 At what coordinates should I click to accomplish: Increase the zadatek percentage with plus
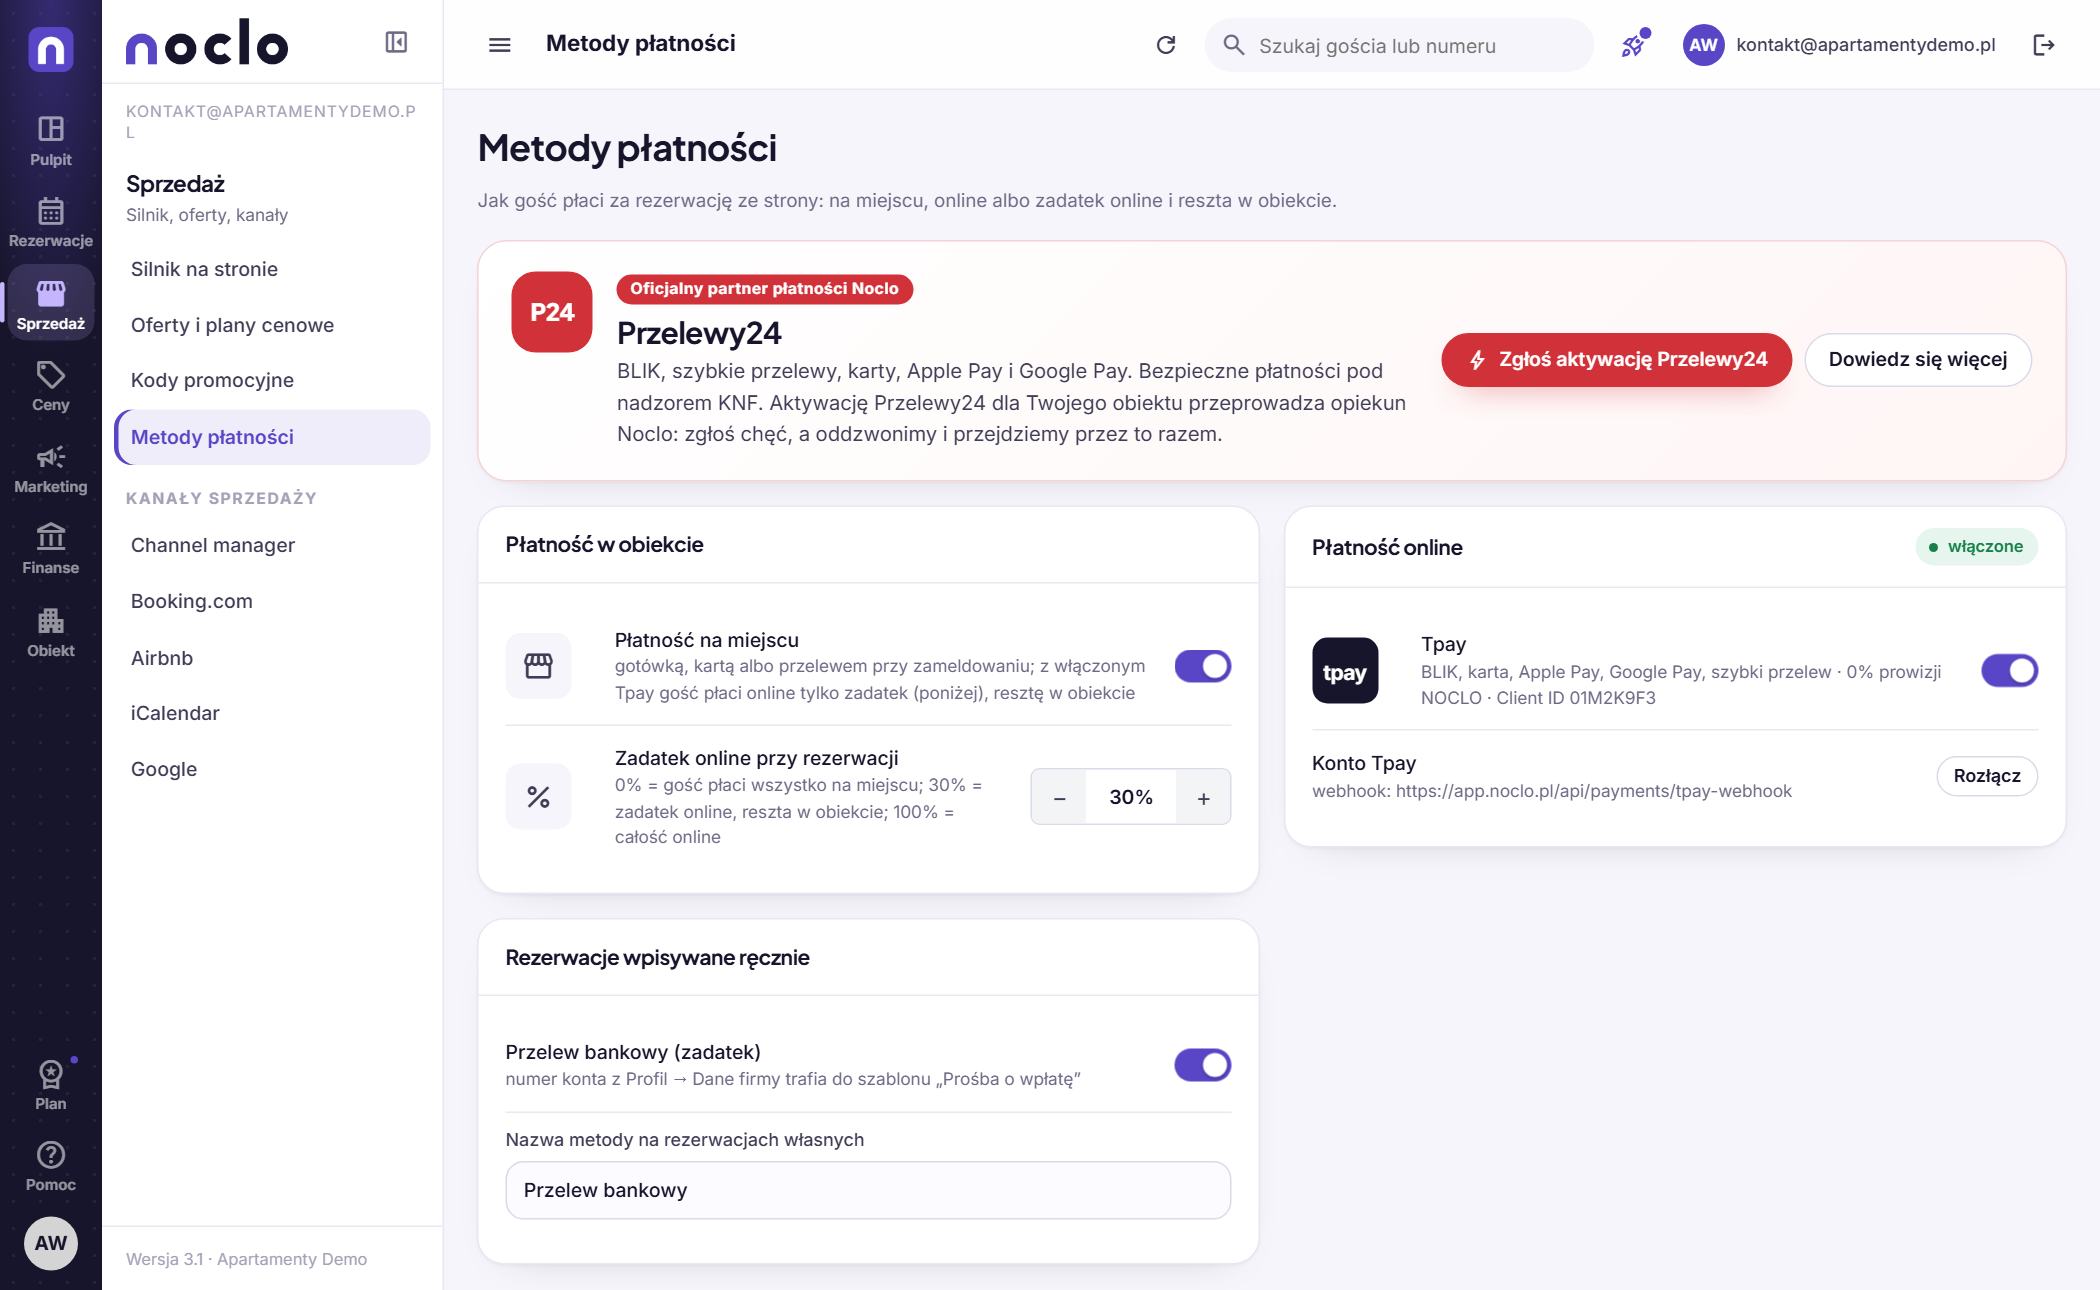1203,797
